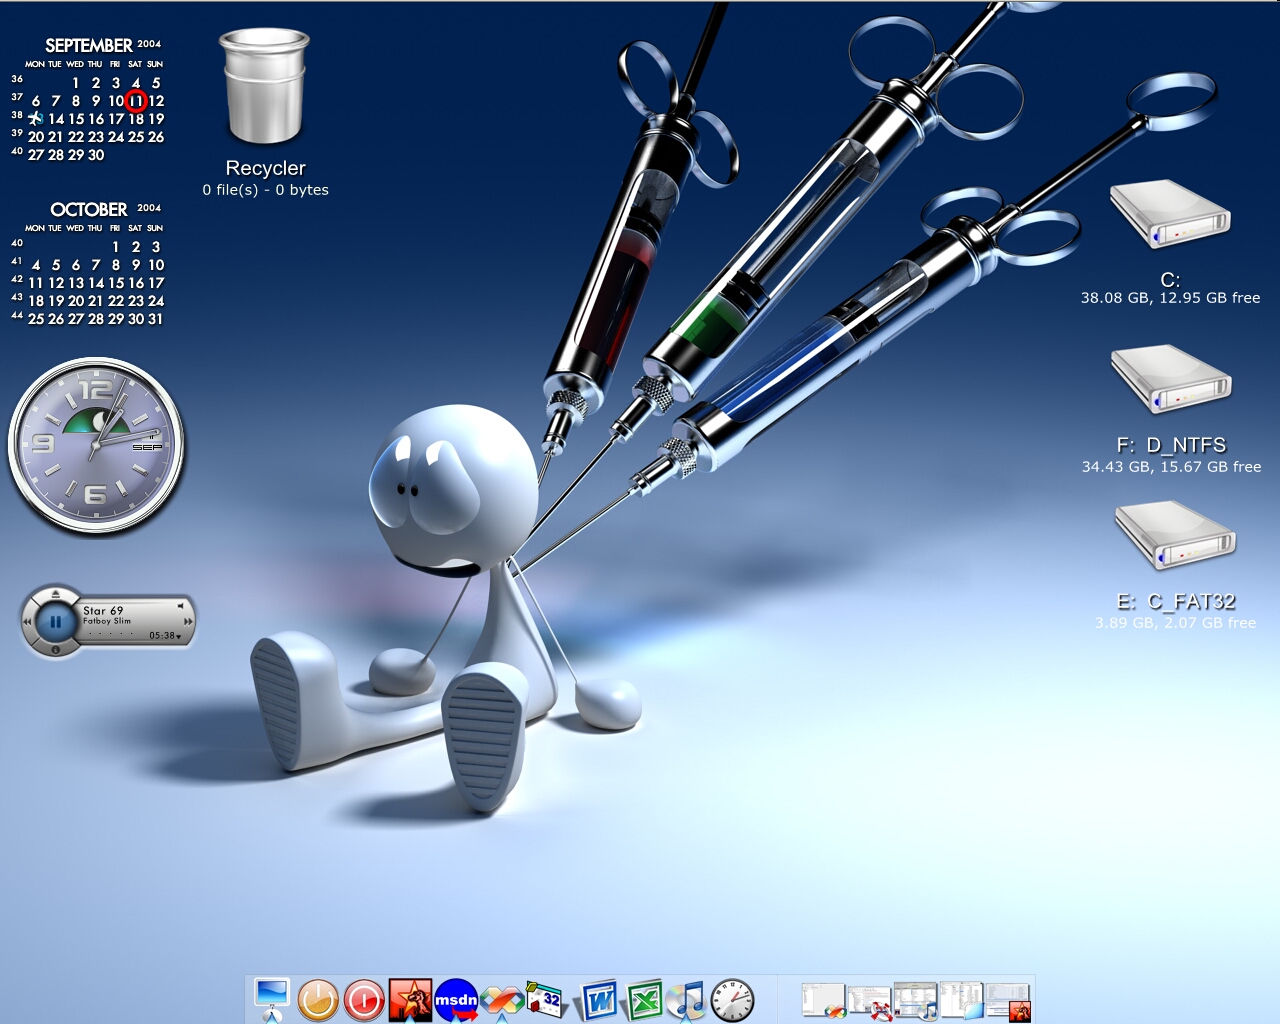Open the calendar 32 dock icon
The height and width of the screenshot is (1024, 1280).
(546, 999)
